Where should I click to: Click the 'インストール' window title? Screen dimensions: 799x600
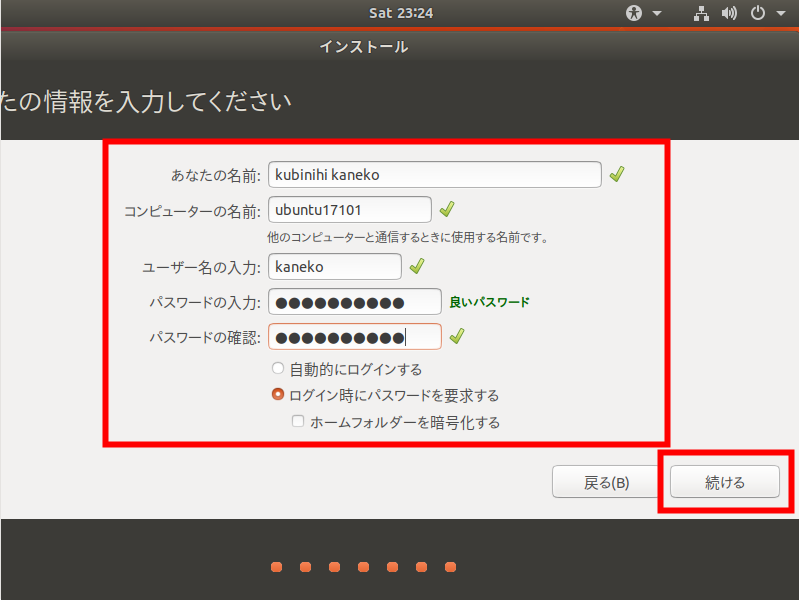[x=364, y=47]
